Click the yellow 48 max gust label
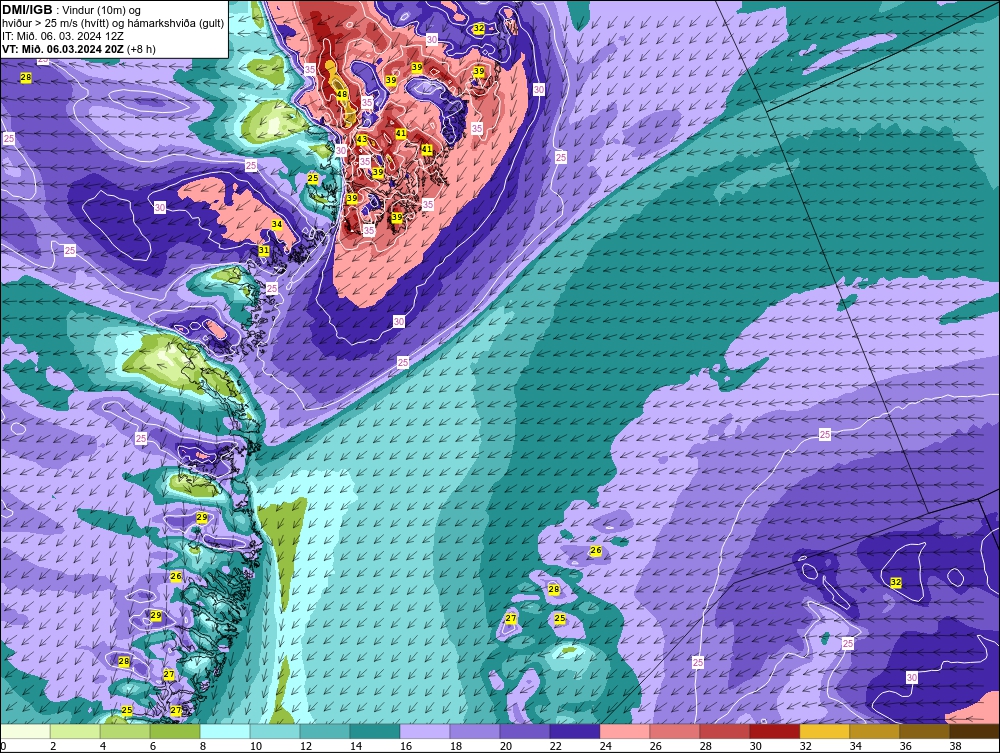Image resolution: width=1000 pixels, height=753 pixels. click(342, 94)
